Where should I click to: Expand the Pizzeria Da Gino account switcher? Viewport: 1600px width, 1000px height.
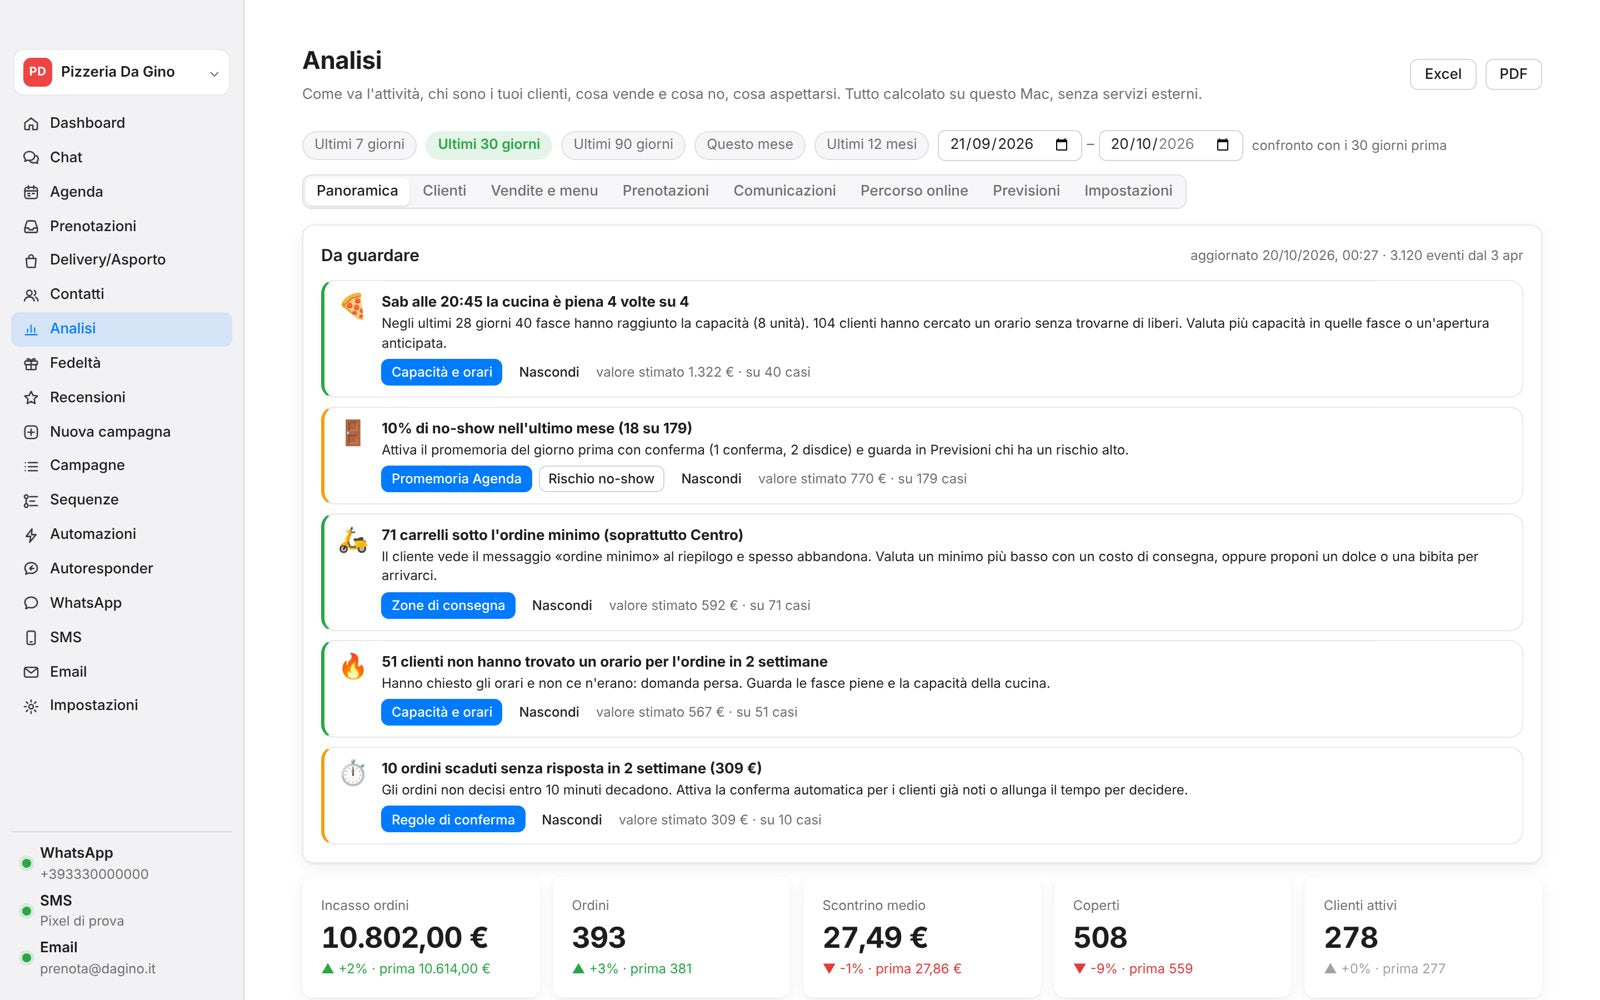click(x=122, y=72)
